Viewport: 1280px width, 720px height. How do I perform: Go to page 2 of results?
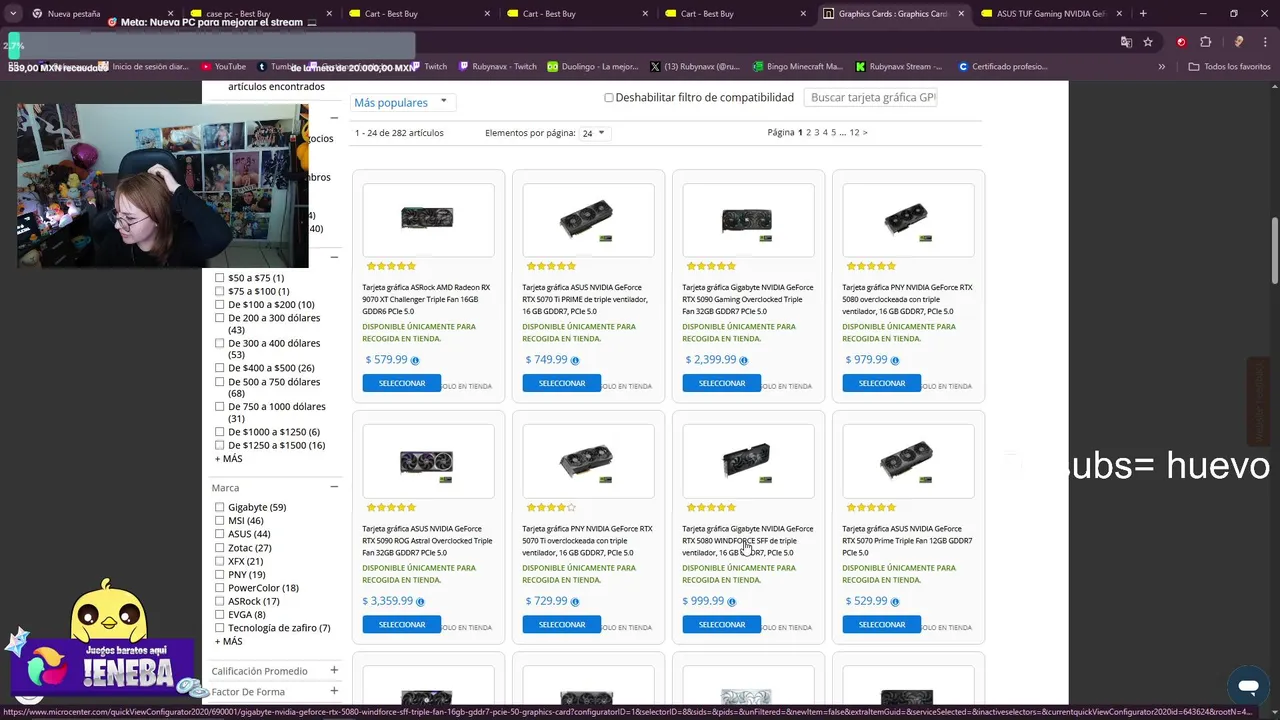[x=809, y=132]
